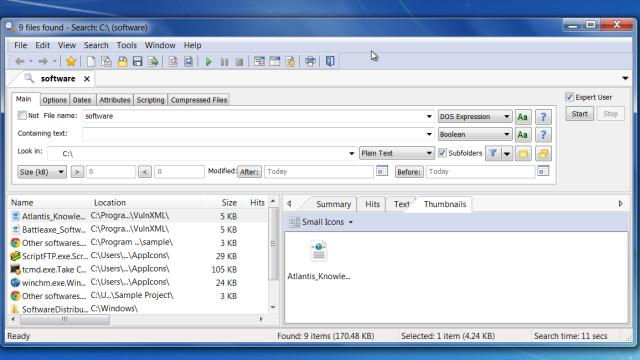Screen dimensions: 640x360
Task: Click the File name input field
Action: tap(254, 116)
